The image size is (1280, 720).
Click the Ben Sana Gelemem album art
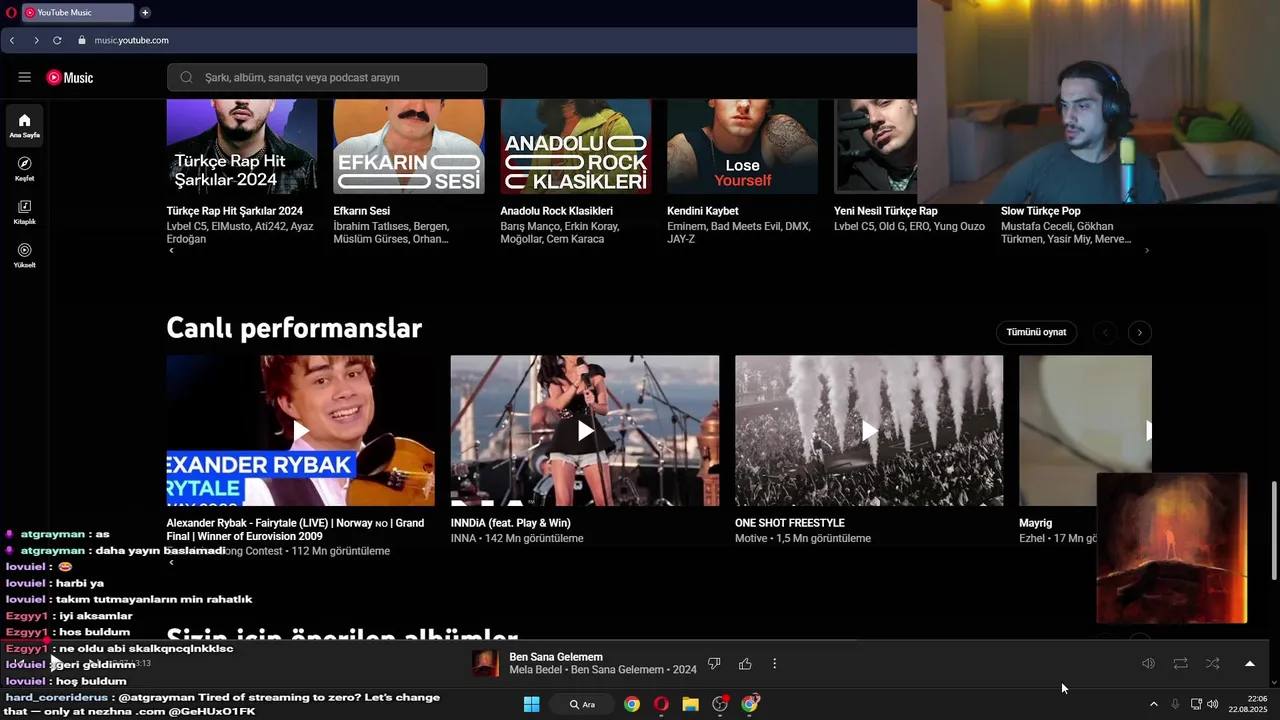[486, 663]
